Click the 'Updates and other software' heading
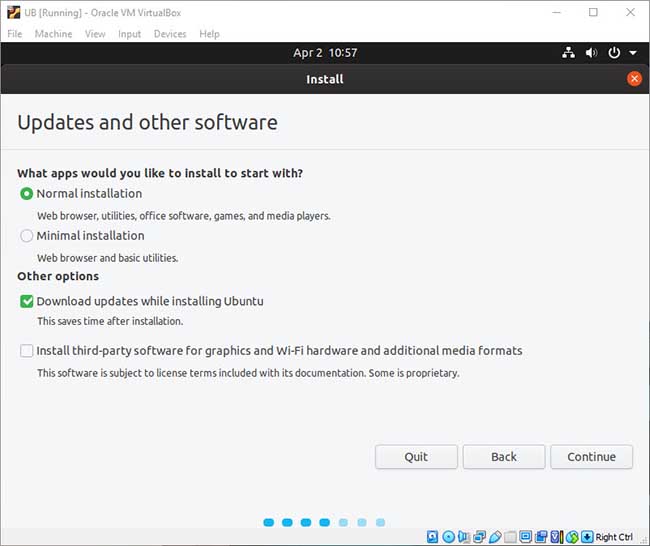Screen dimensions: 650x546 148,123
